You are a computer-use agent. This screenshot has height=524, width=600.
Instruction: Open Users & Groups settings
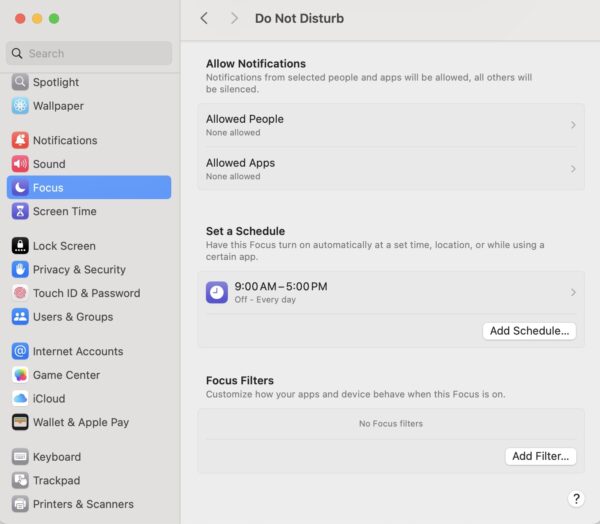coord(72,317)
